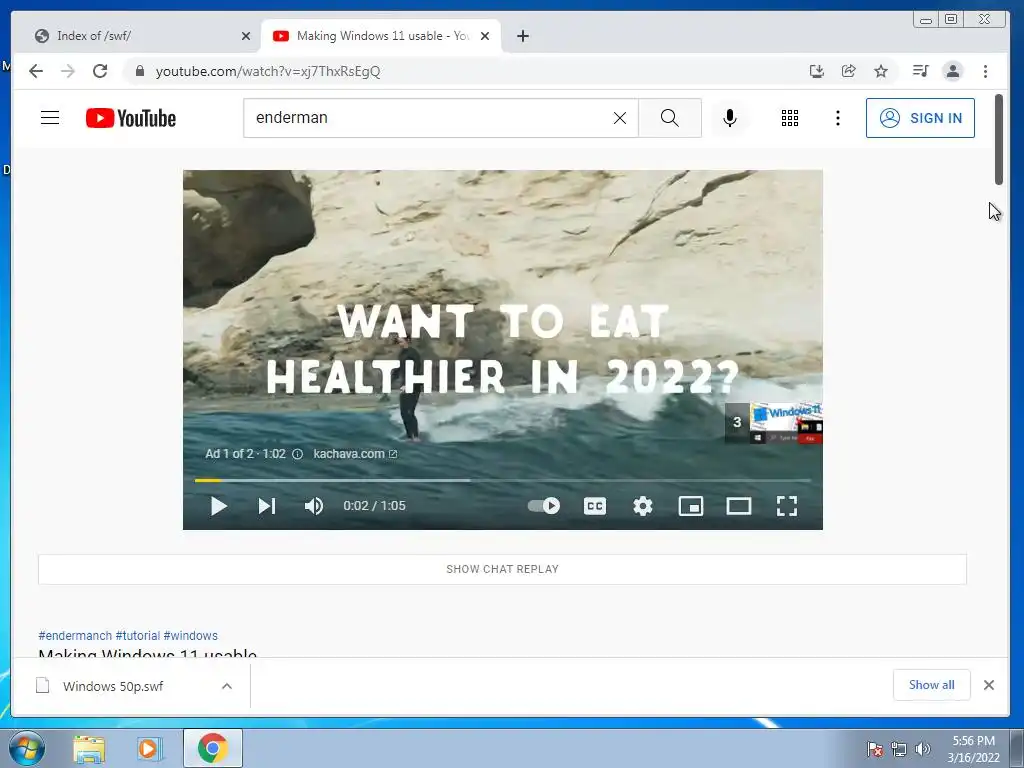The height and width of the screenshot is (768, 1024).
Task: Select the Making Windows 11 usable tab
Action: pyautogui.click(x=382, y=36)
